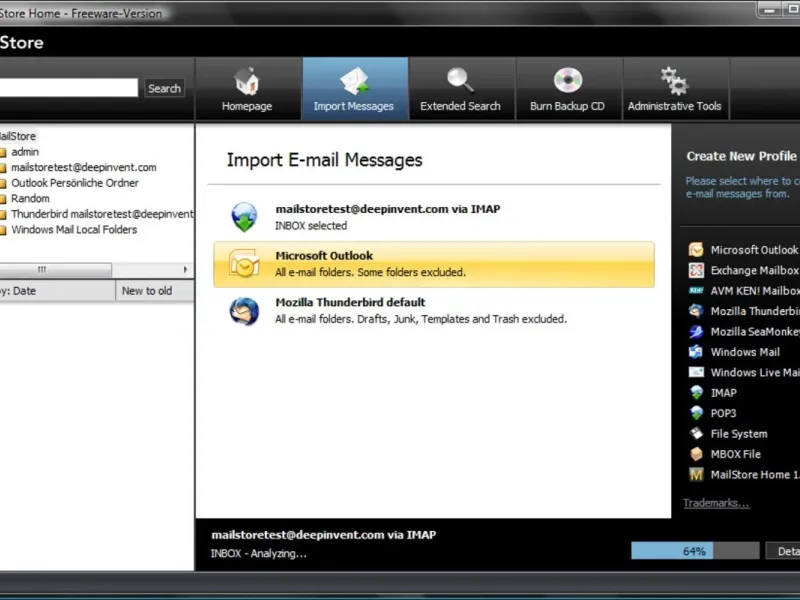Click the IMAP icon in Create New Profile
The width and height of the screenshot is (800, 600).
coord(696,392)
